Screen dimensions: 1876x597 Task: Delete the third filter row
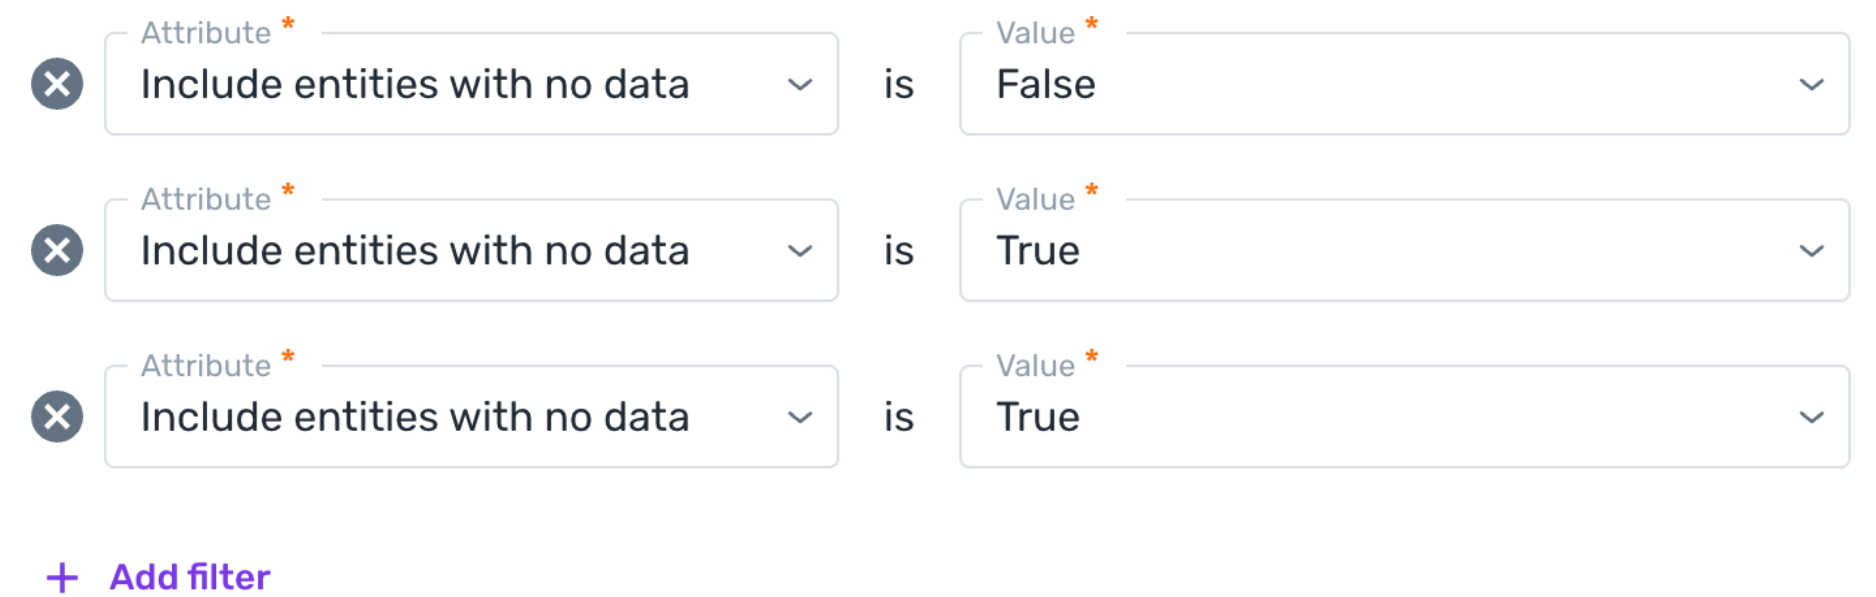(57, 416)
